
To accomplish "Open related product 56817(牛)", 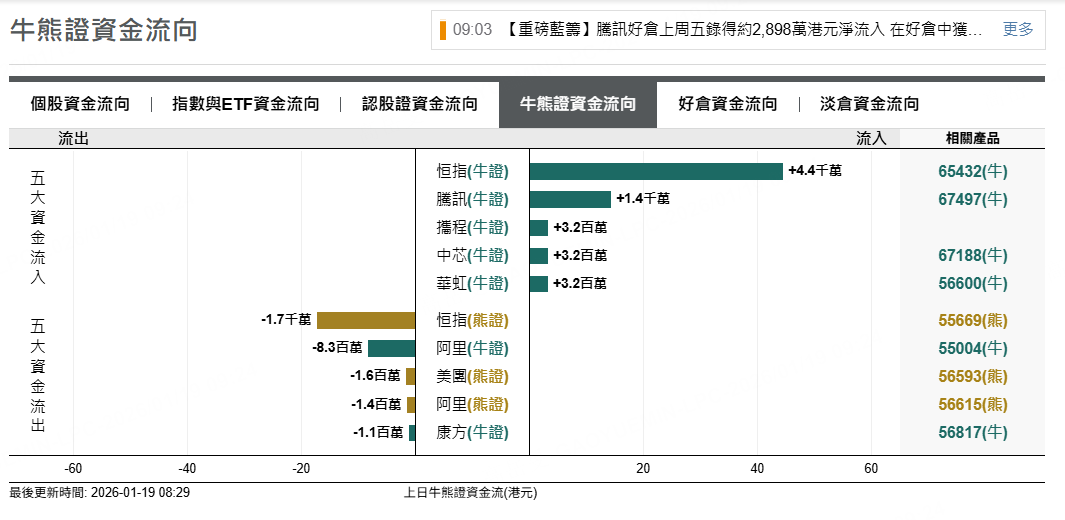I will coord(973,432).
